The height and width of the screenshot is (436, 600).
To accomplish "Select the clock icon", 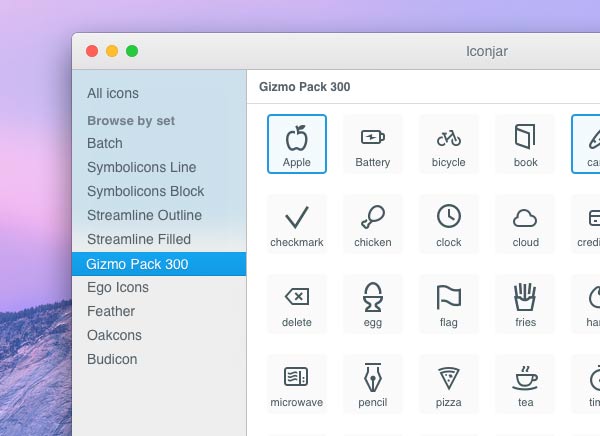I will (x=448, y=224).
